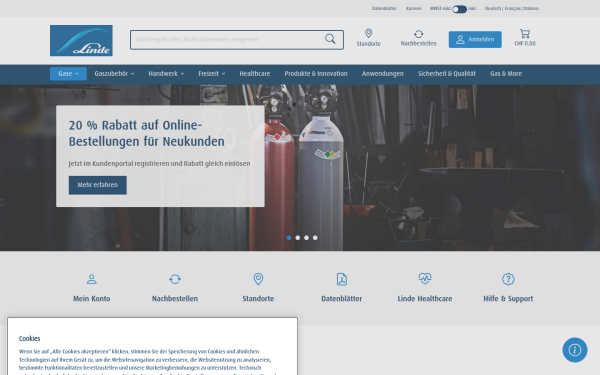The image size is (600, 375).
Task: Switch language to Italiano
Action: pos(531,8)
